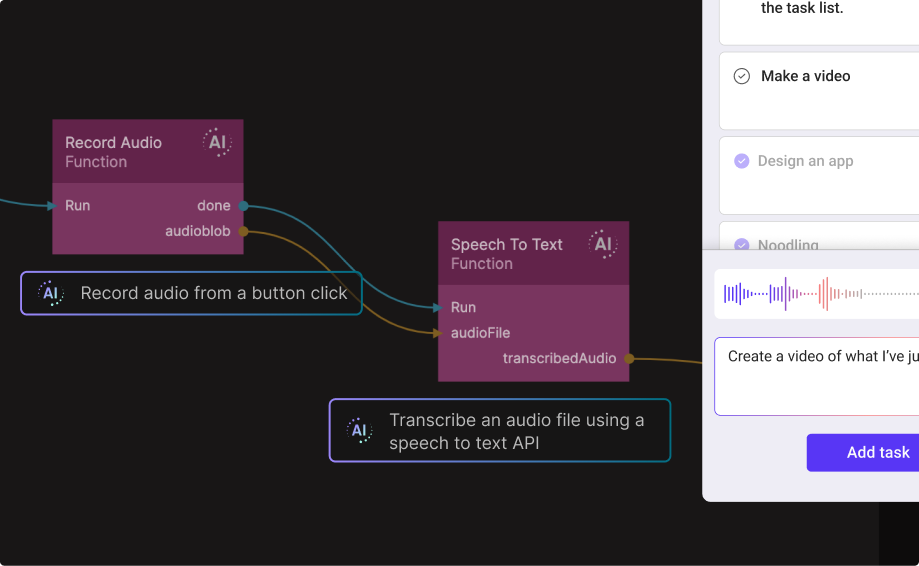919x566 pixels.
Task: Click AI icon beside Record audio prompt
Action: pos(51,293)
